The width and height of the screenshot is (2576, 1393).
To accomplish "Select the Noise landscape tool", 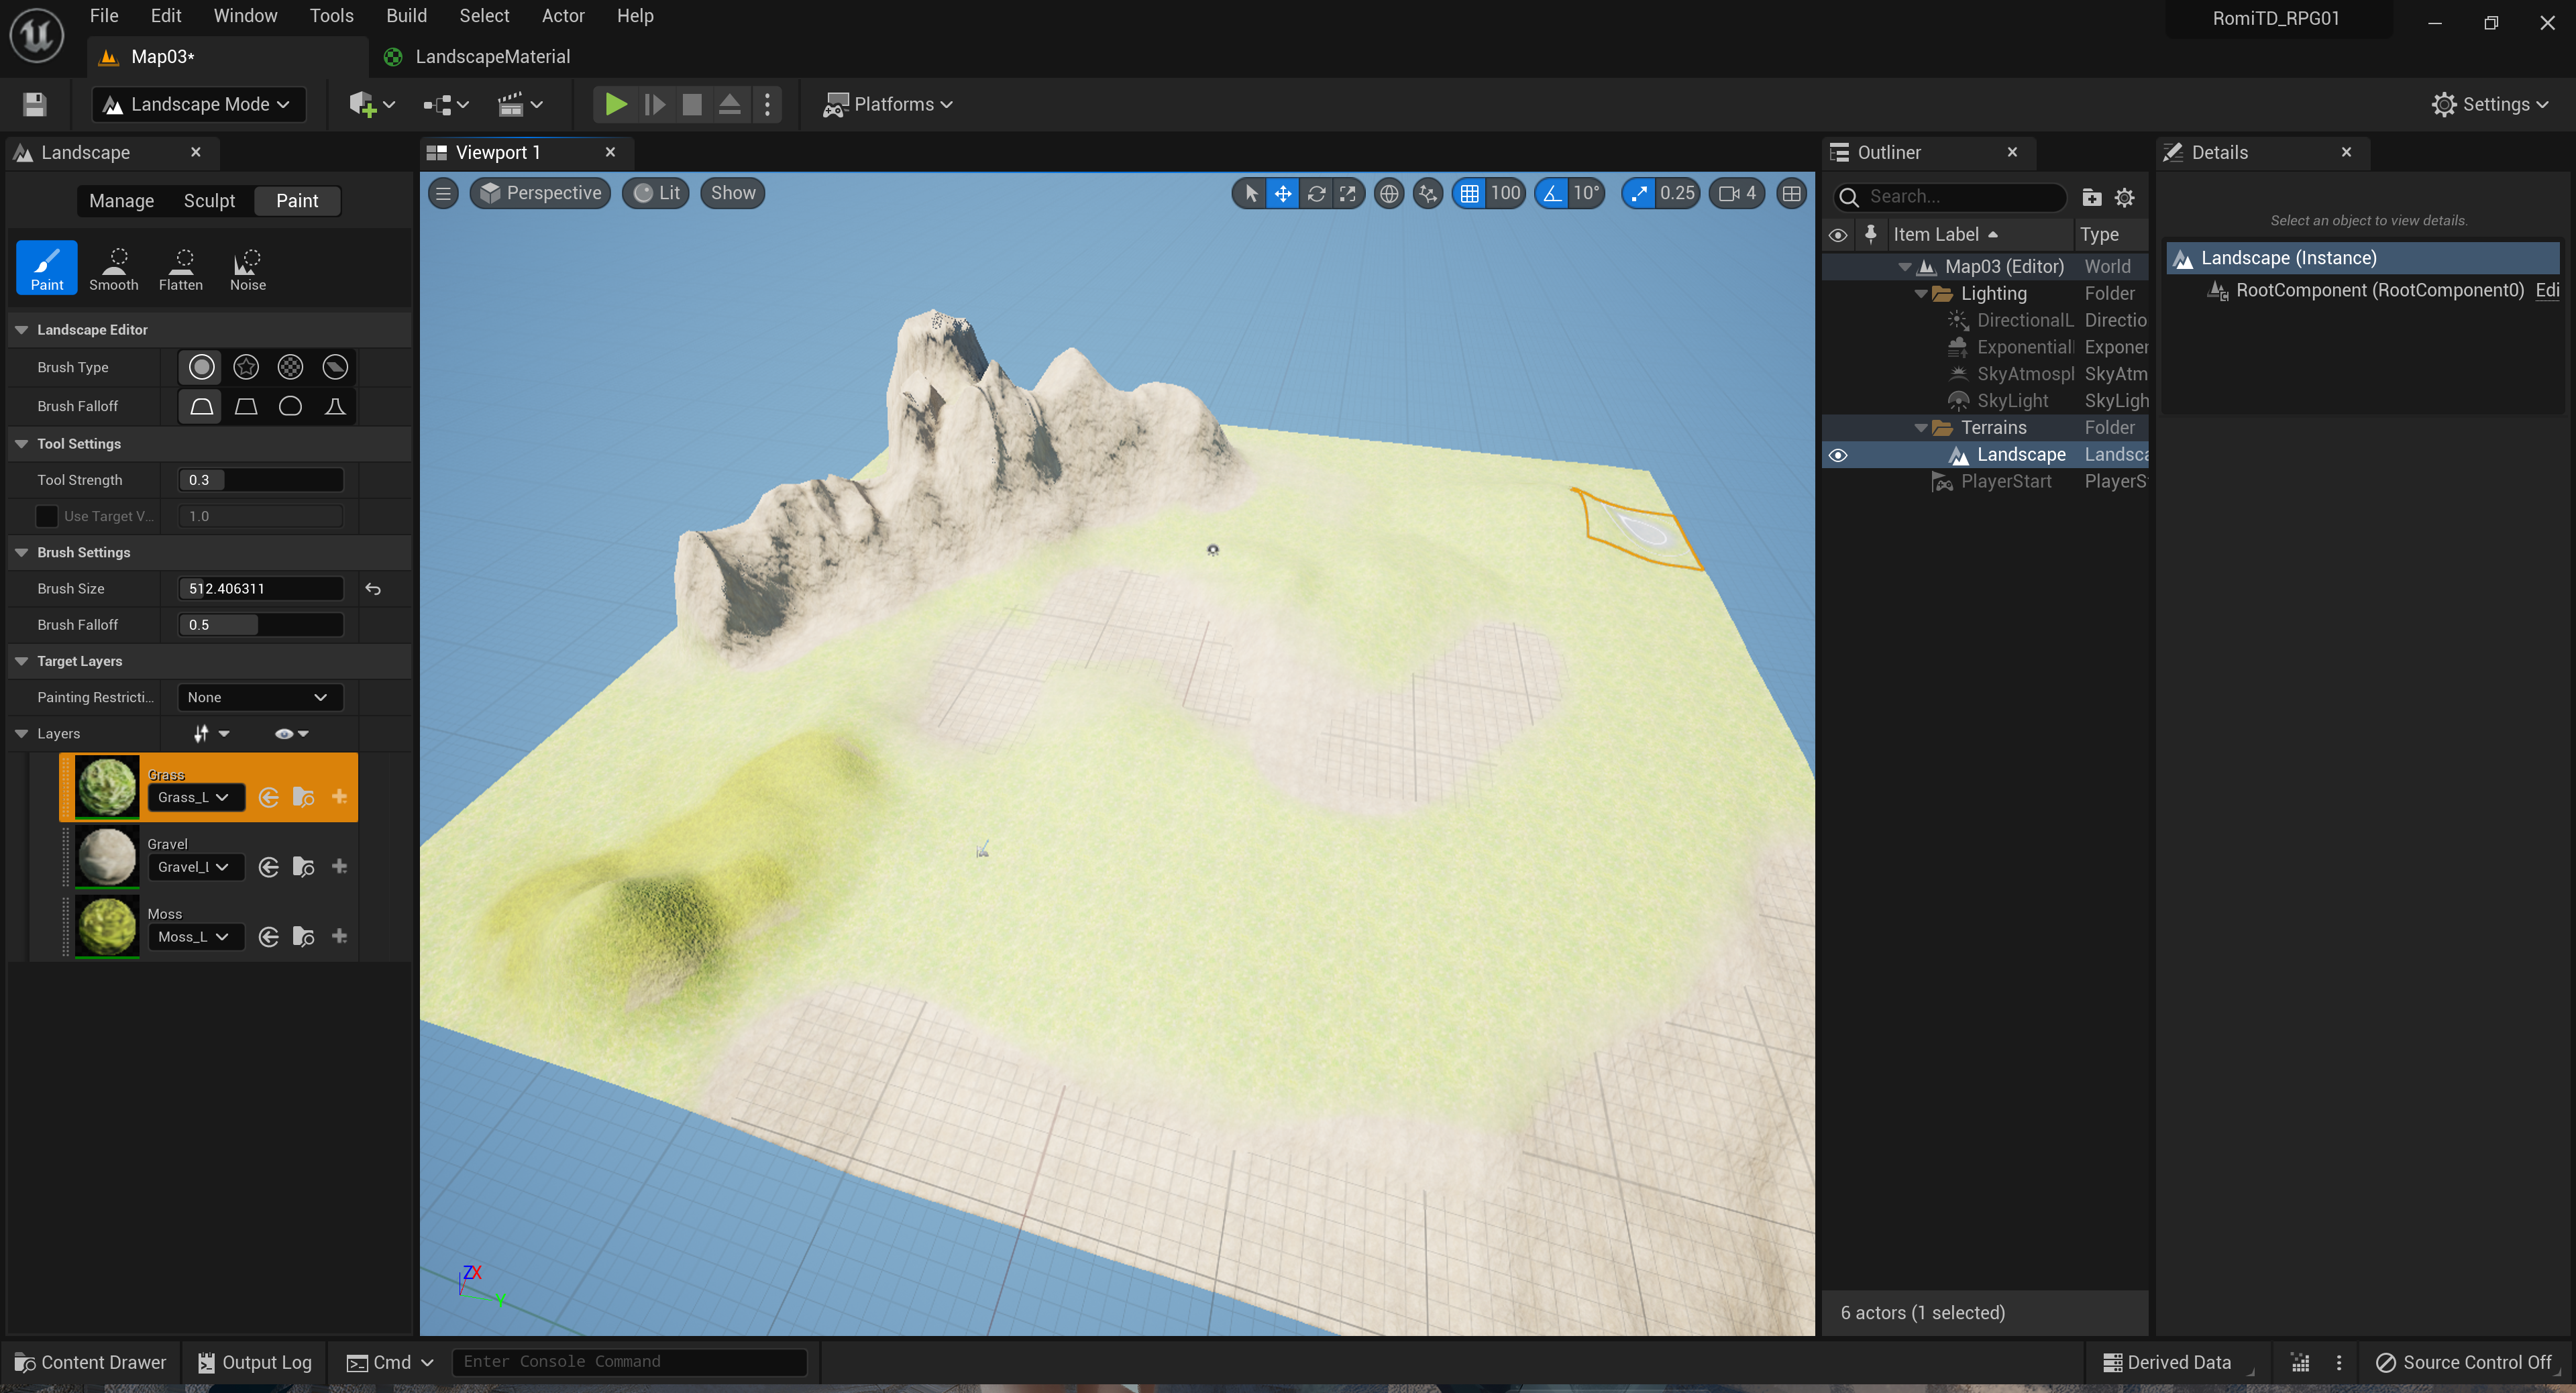I will click(248, 268).
